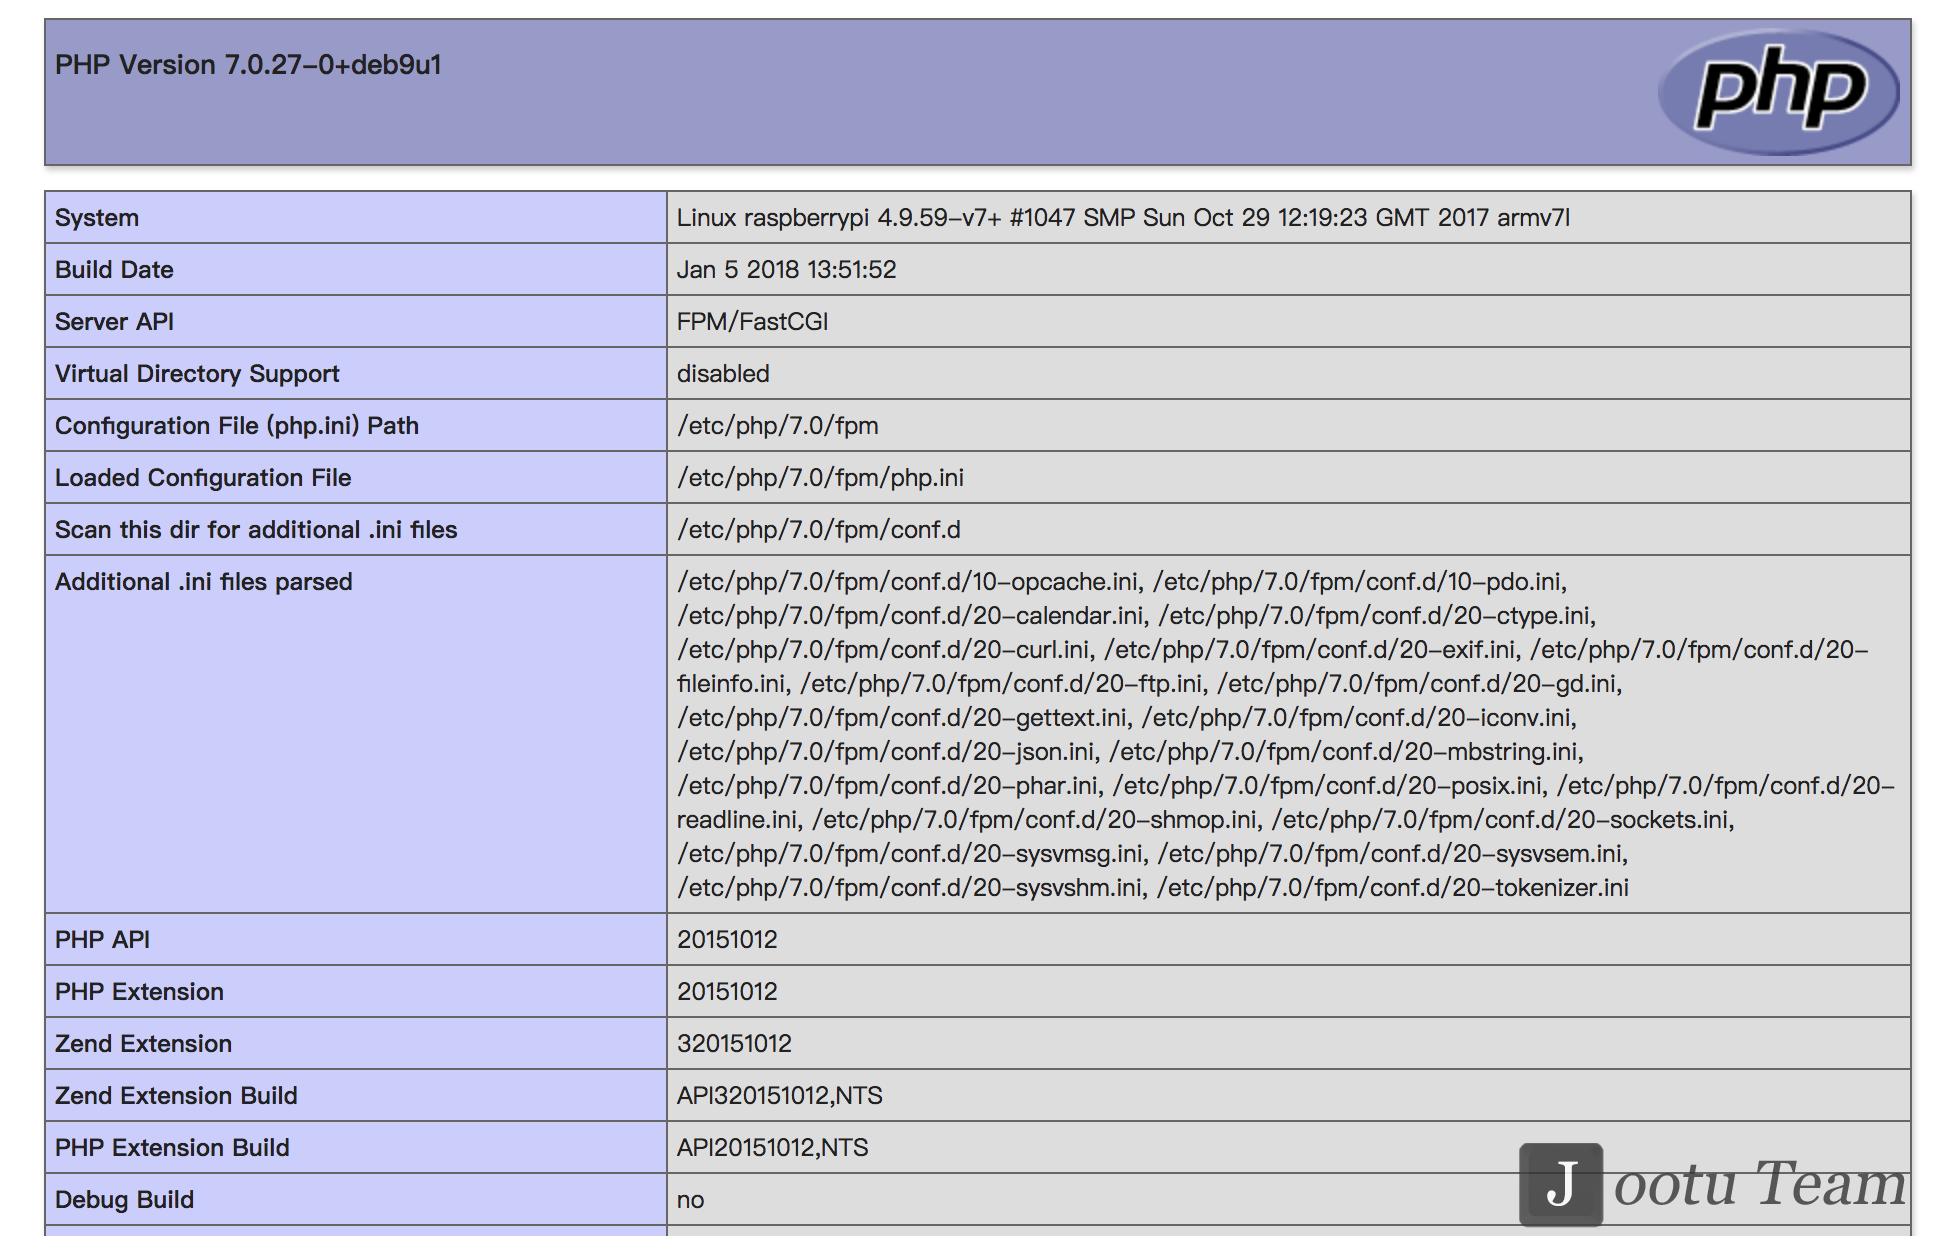Click the J watermark icon
Image resolution: width=1938 pixels, height=1236 pixels.
pyautogui.click(x=1560, y=1184)
